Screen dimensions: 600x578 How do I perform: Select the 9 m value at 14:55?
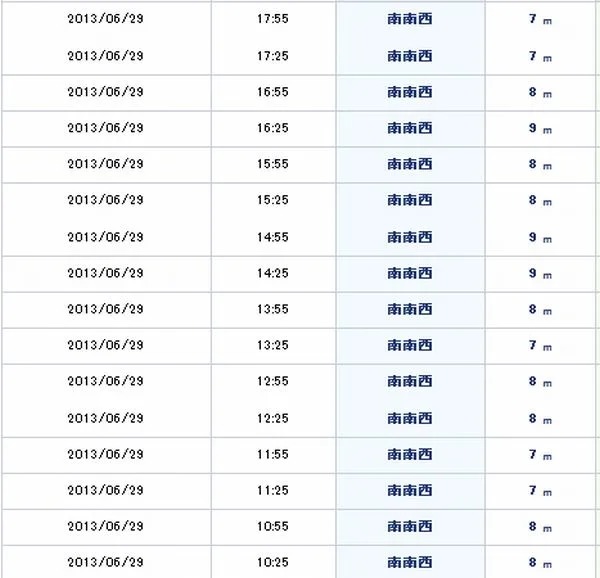click(x=540, y=238)
